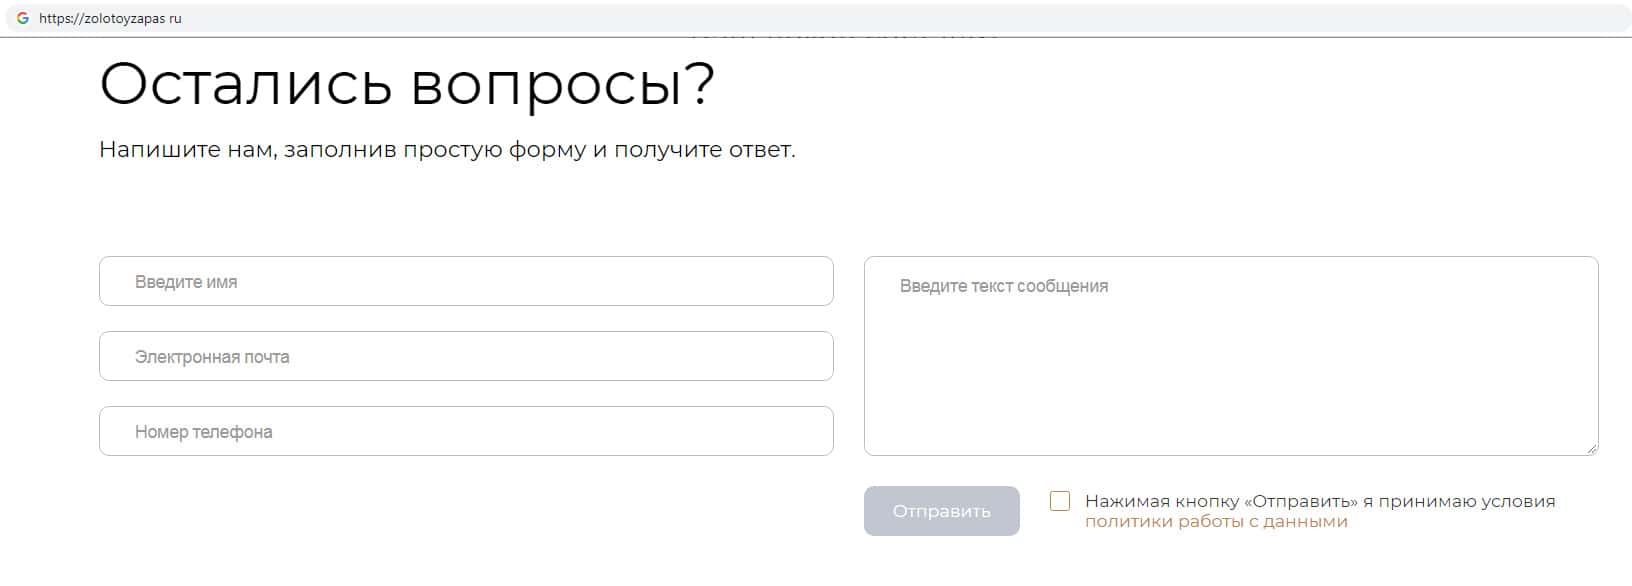Click the zolotoyzapas.ru URL text
This screenshot has height=586, width=1632.
[x=110, y=18]
